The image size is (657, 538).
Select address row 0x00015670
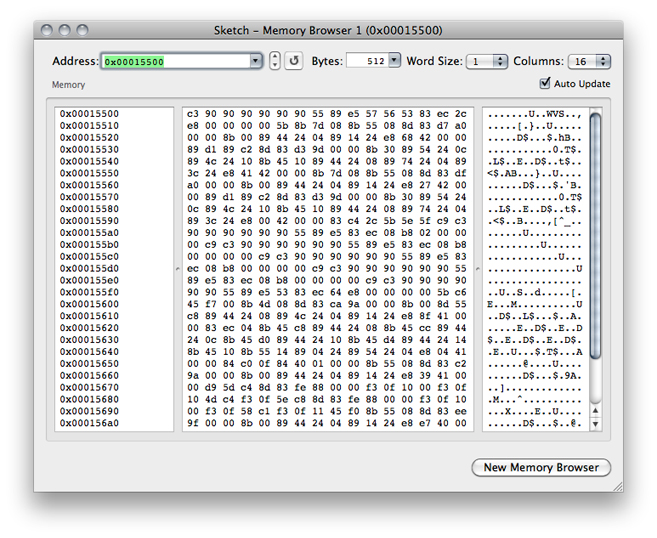(x=89, y=388)
